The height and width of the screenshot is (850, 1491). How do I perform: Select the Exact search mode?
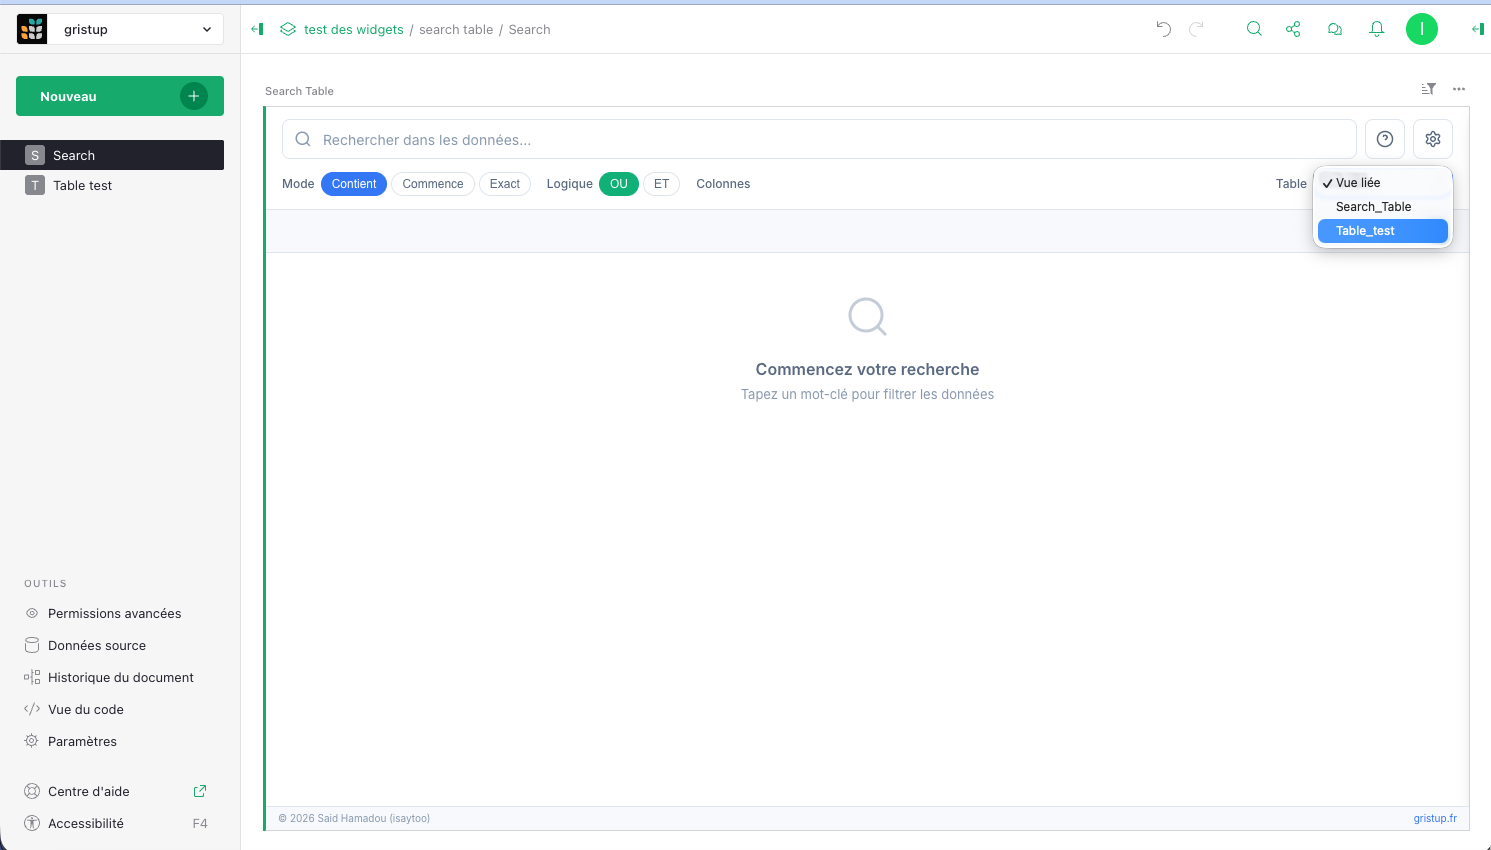(x=505, y=184)
